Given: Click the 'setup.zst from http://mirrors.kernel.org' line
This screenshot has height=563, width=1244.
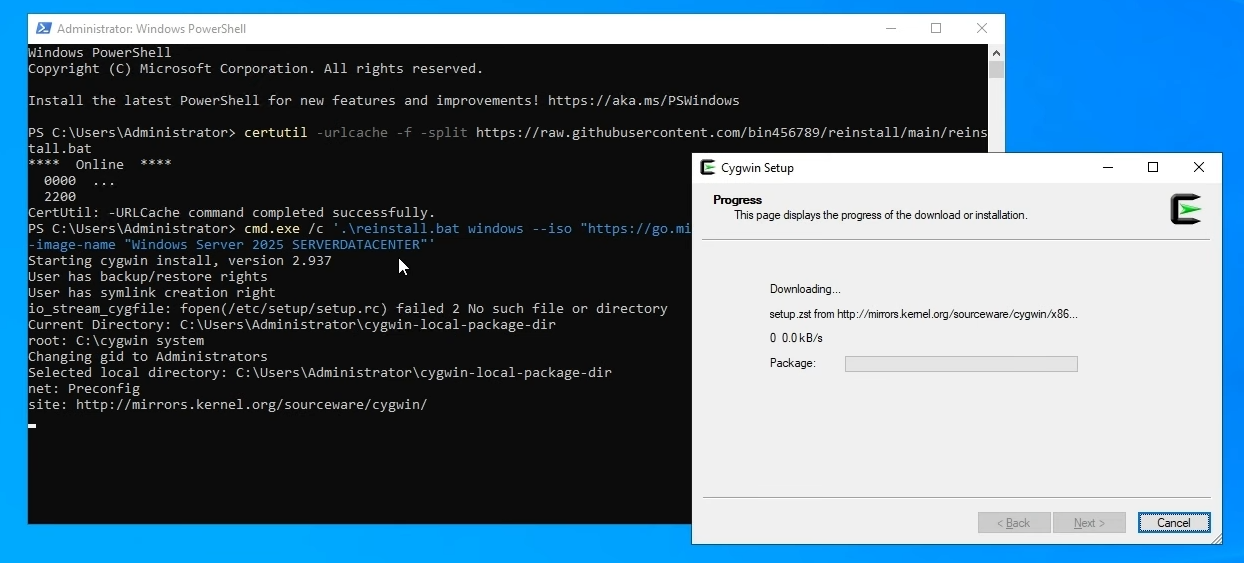Looking at the screenshot, I should click(x=923, y=314).
